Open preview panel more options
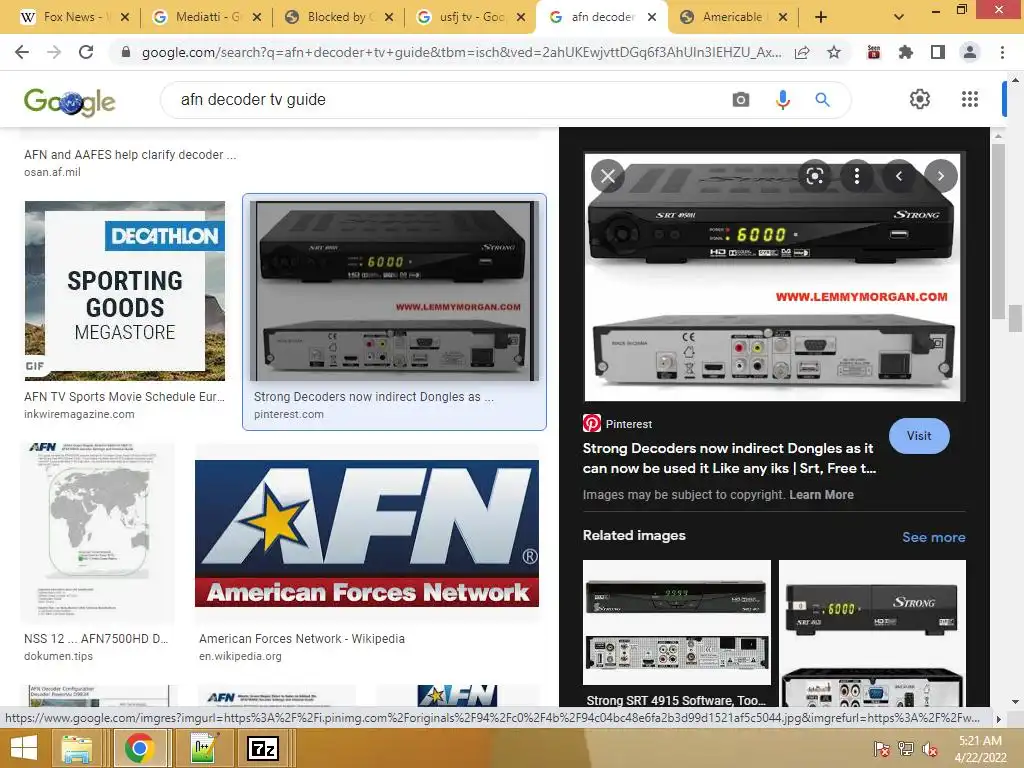This screenshot has height=768, width=1024. (857, 176)
